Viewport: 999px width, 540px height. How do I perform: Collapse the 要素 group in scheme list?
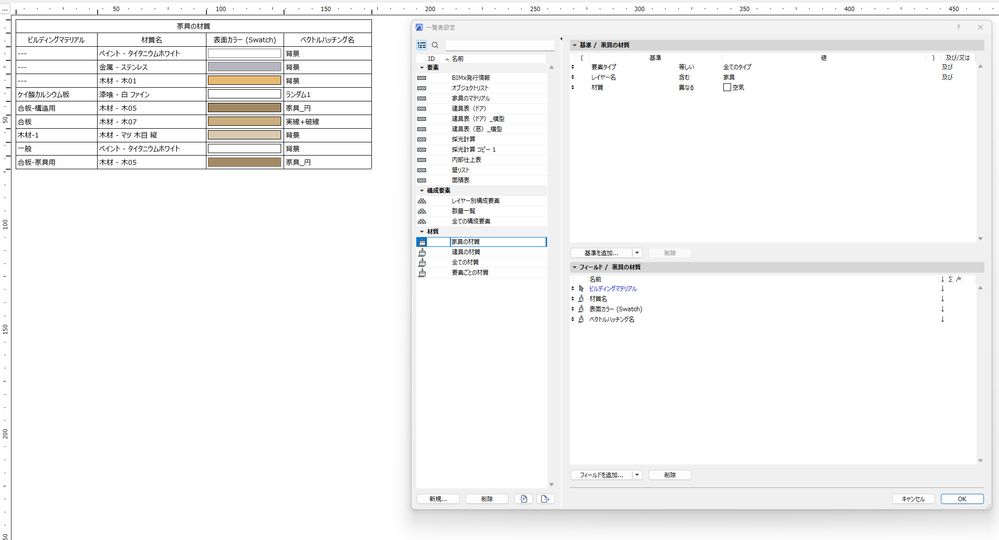click(x=422, y=68)
